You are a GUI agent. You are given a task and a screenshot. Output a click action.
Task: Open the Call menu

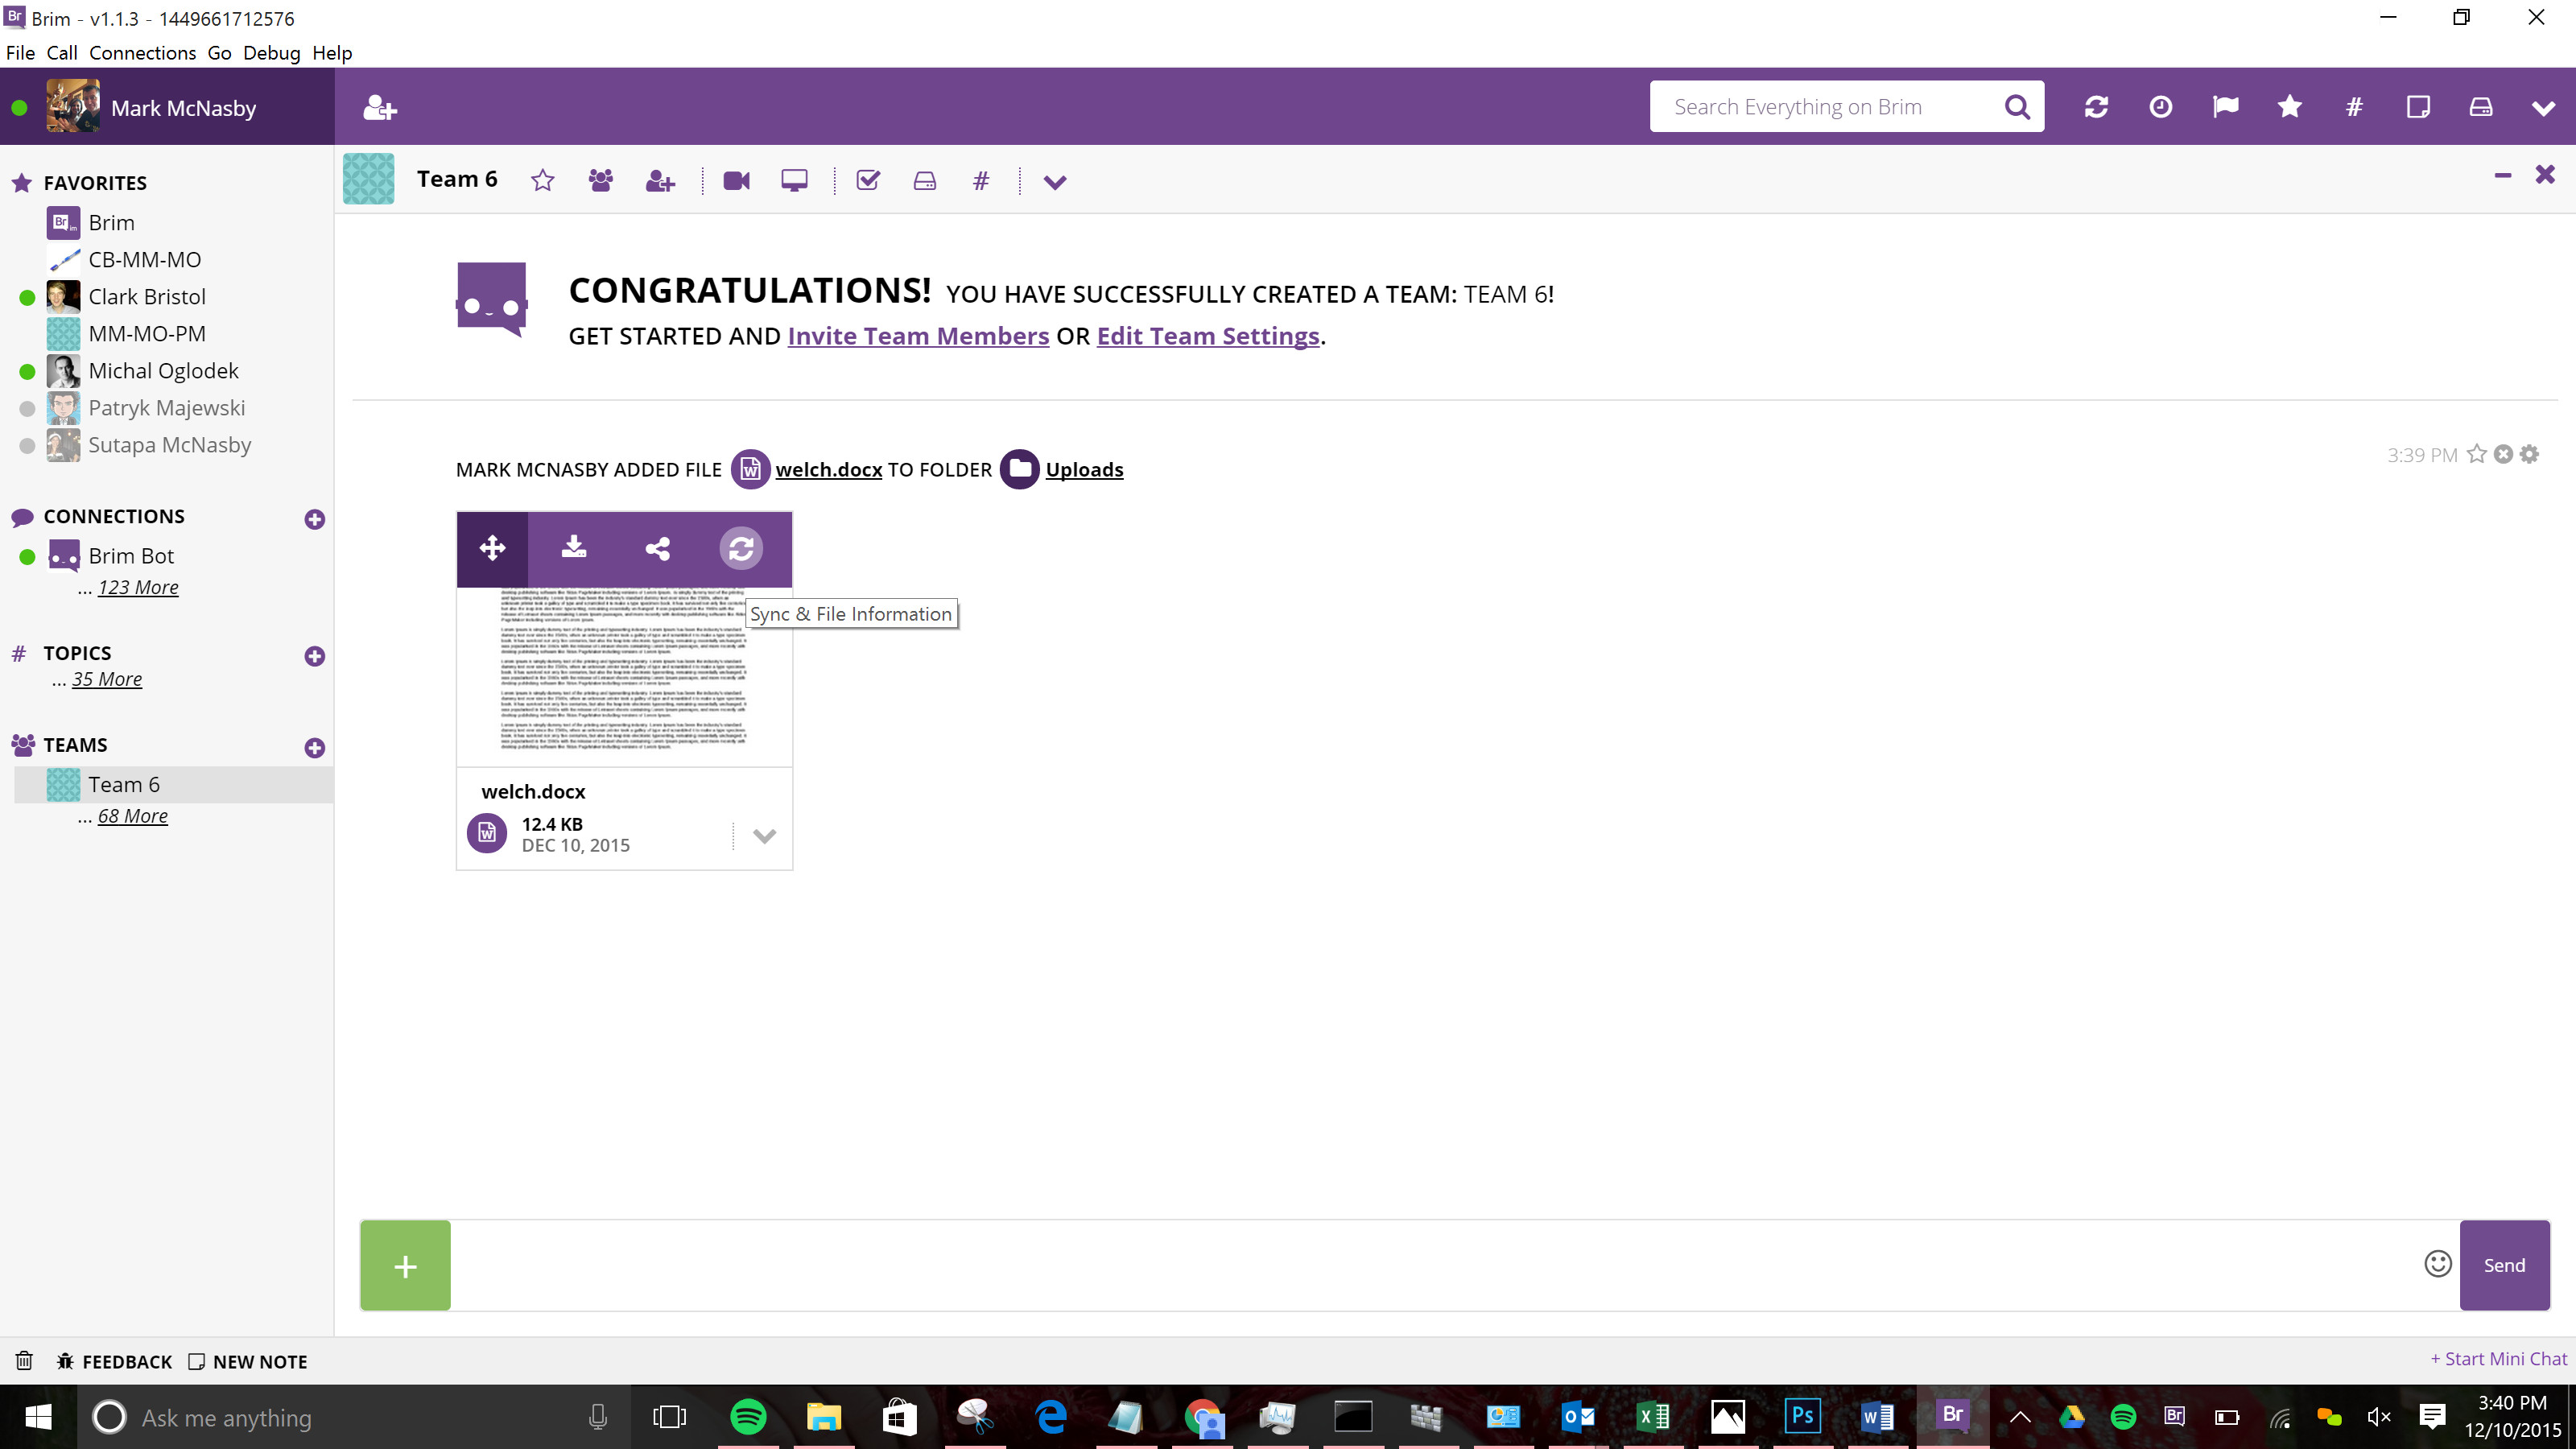pos(61,53)
